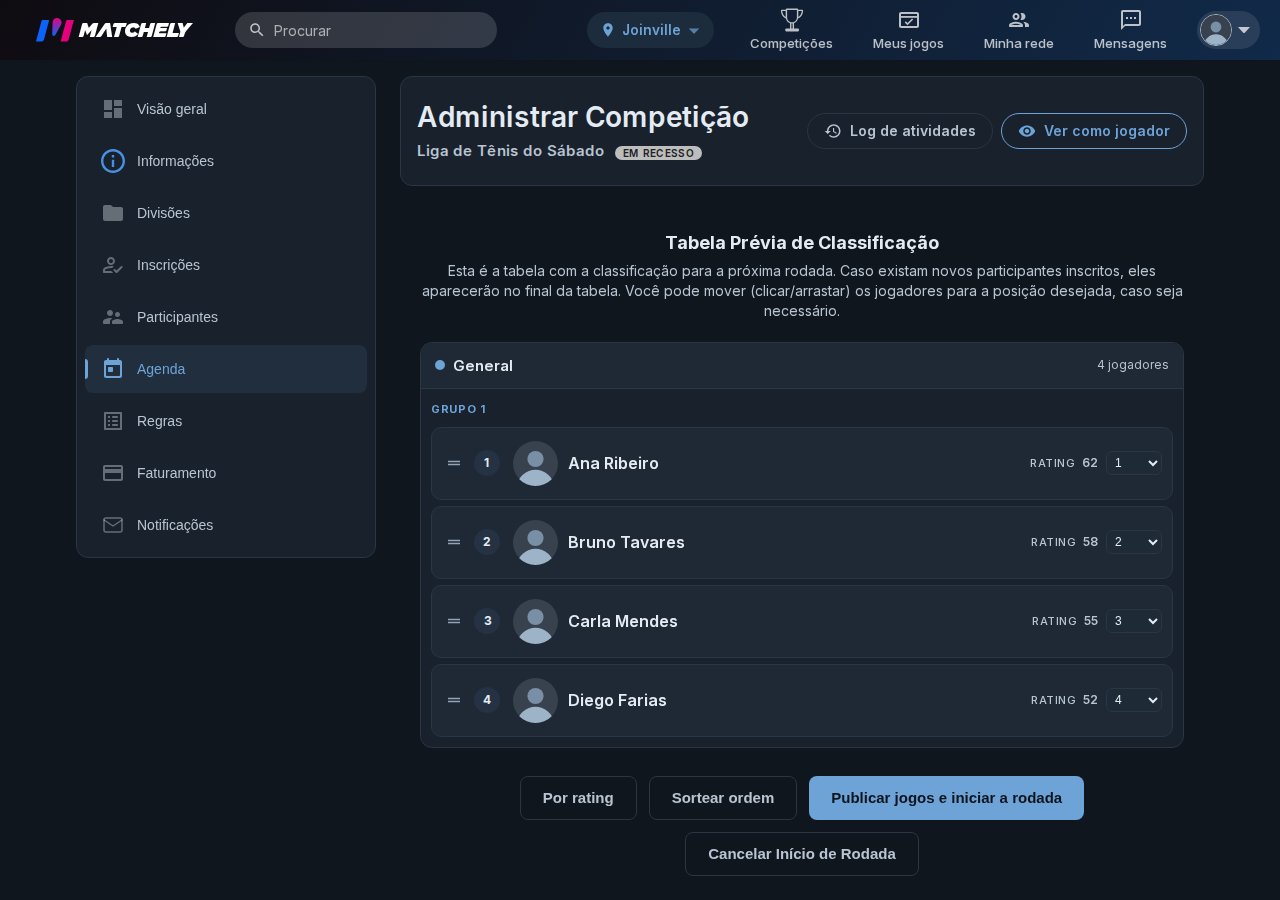This screenshot has height=900, width=1280.
Task: Click Publicar jogos e iniciar a rodada
Action: coord(946,798)
